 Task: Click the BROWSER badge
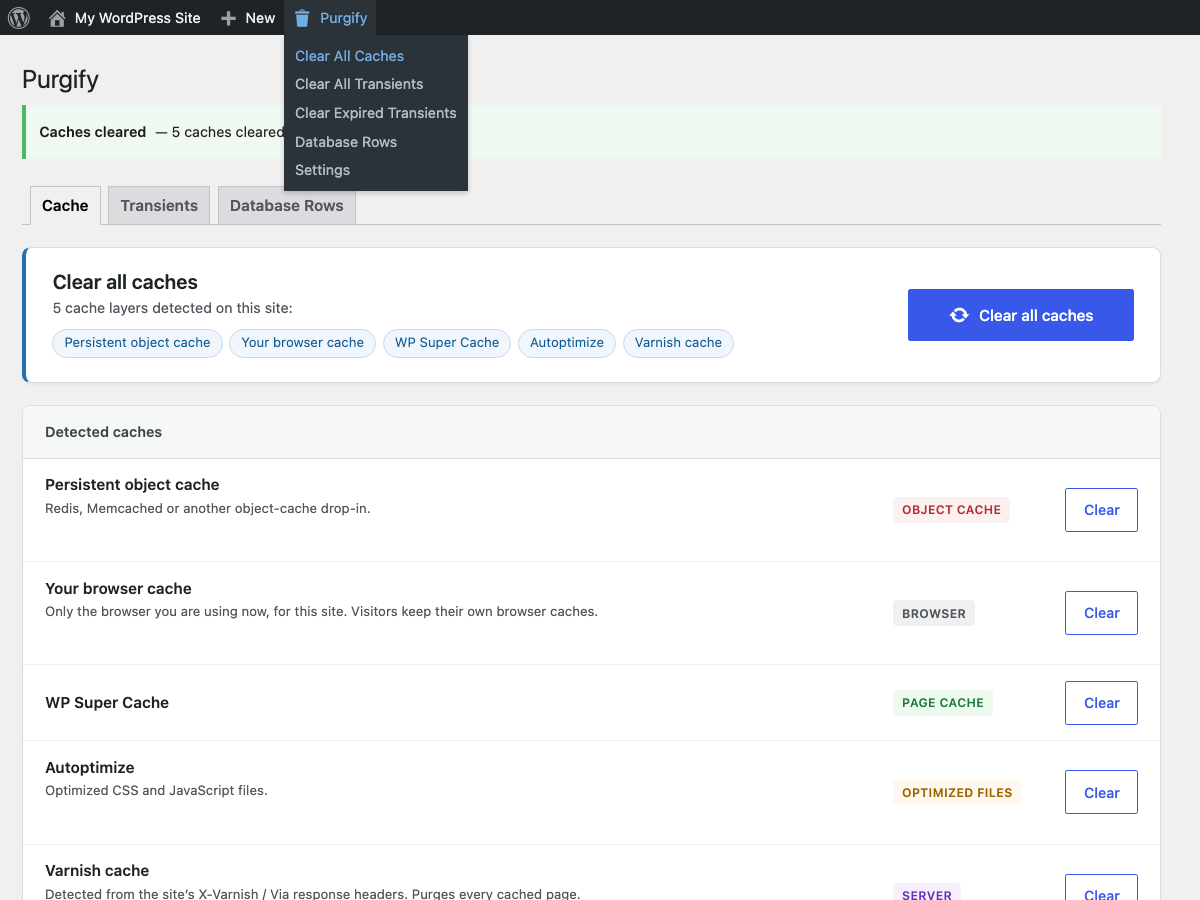point(934,613)
